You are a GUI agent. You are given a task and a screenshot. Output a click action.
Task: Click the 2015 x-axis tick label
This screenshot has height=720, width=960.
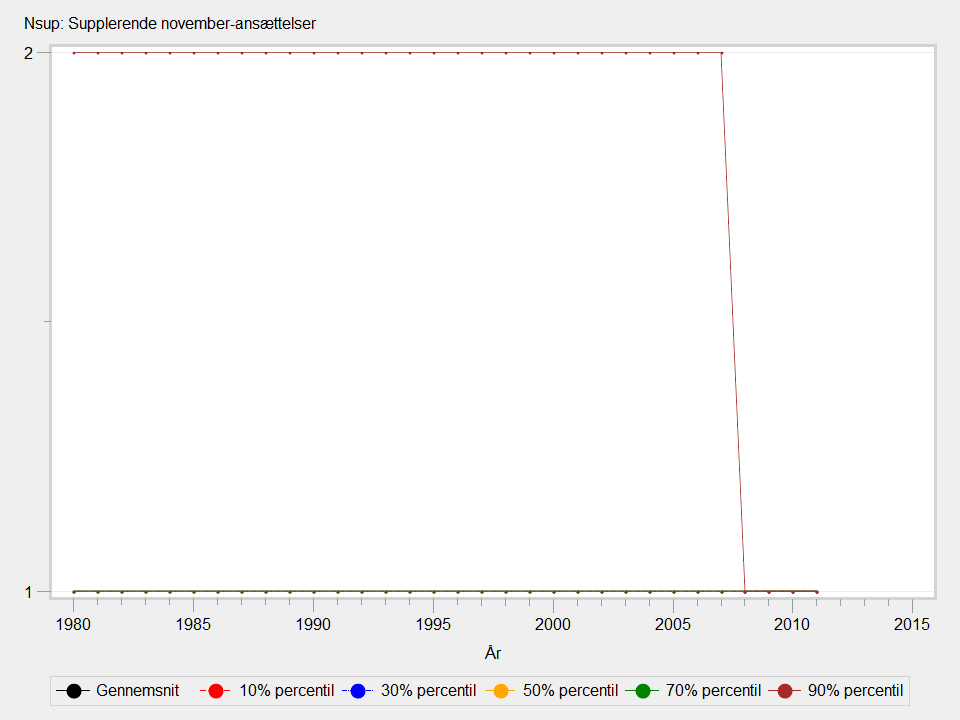tap(912, 625)
